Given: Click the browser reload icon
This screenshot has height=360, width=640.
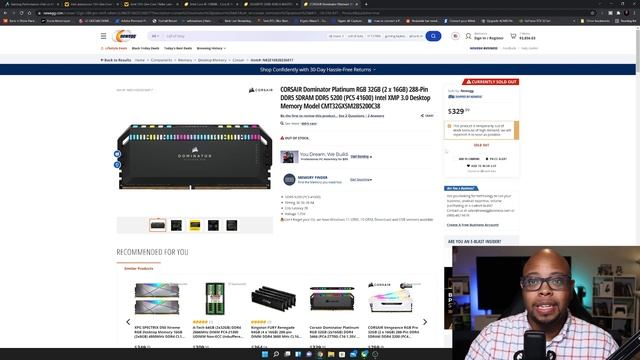Looking at the screenshot, I should pos(21,13).
